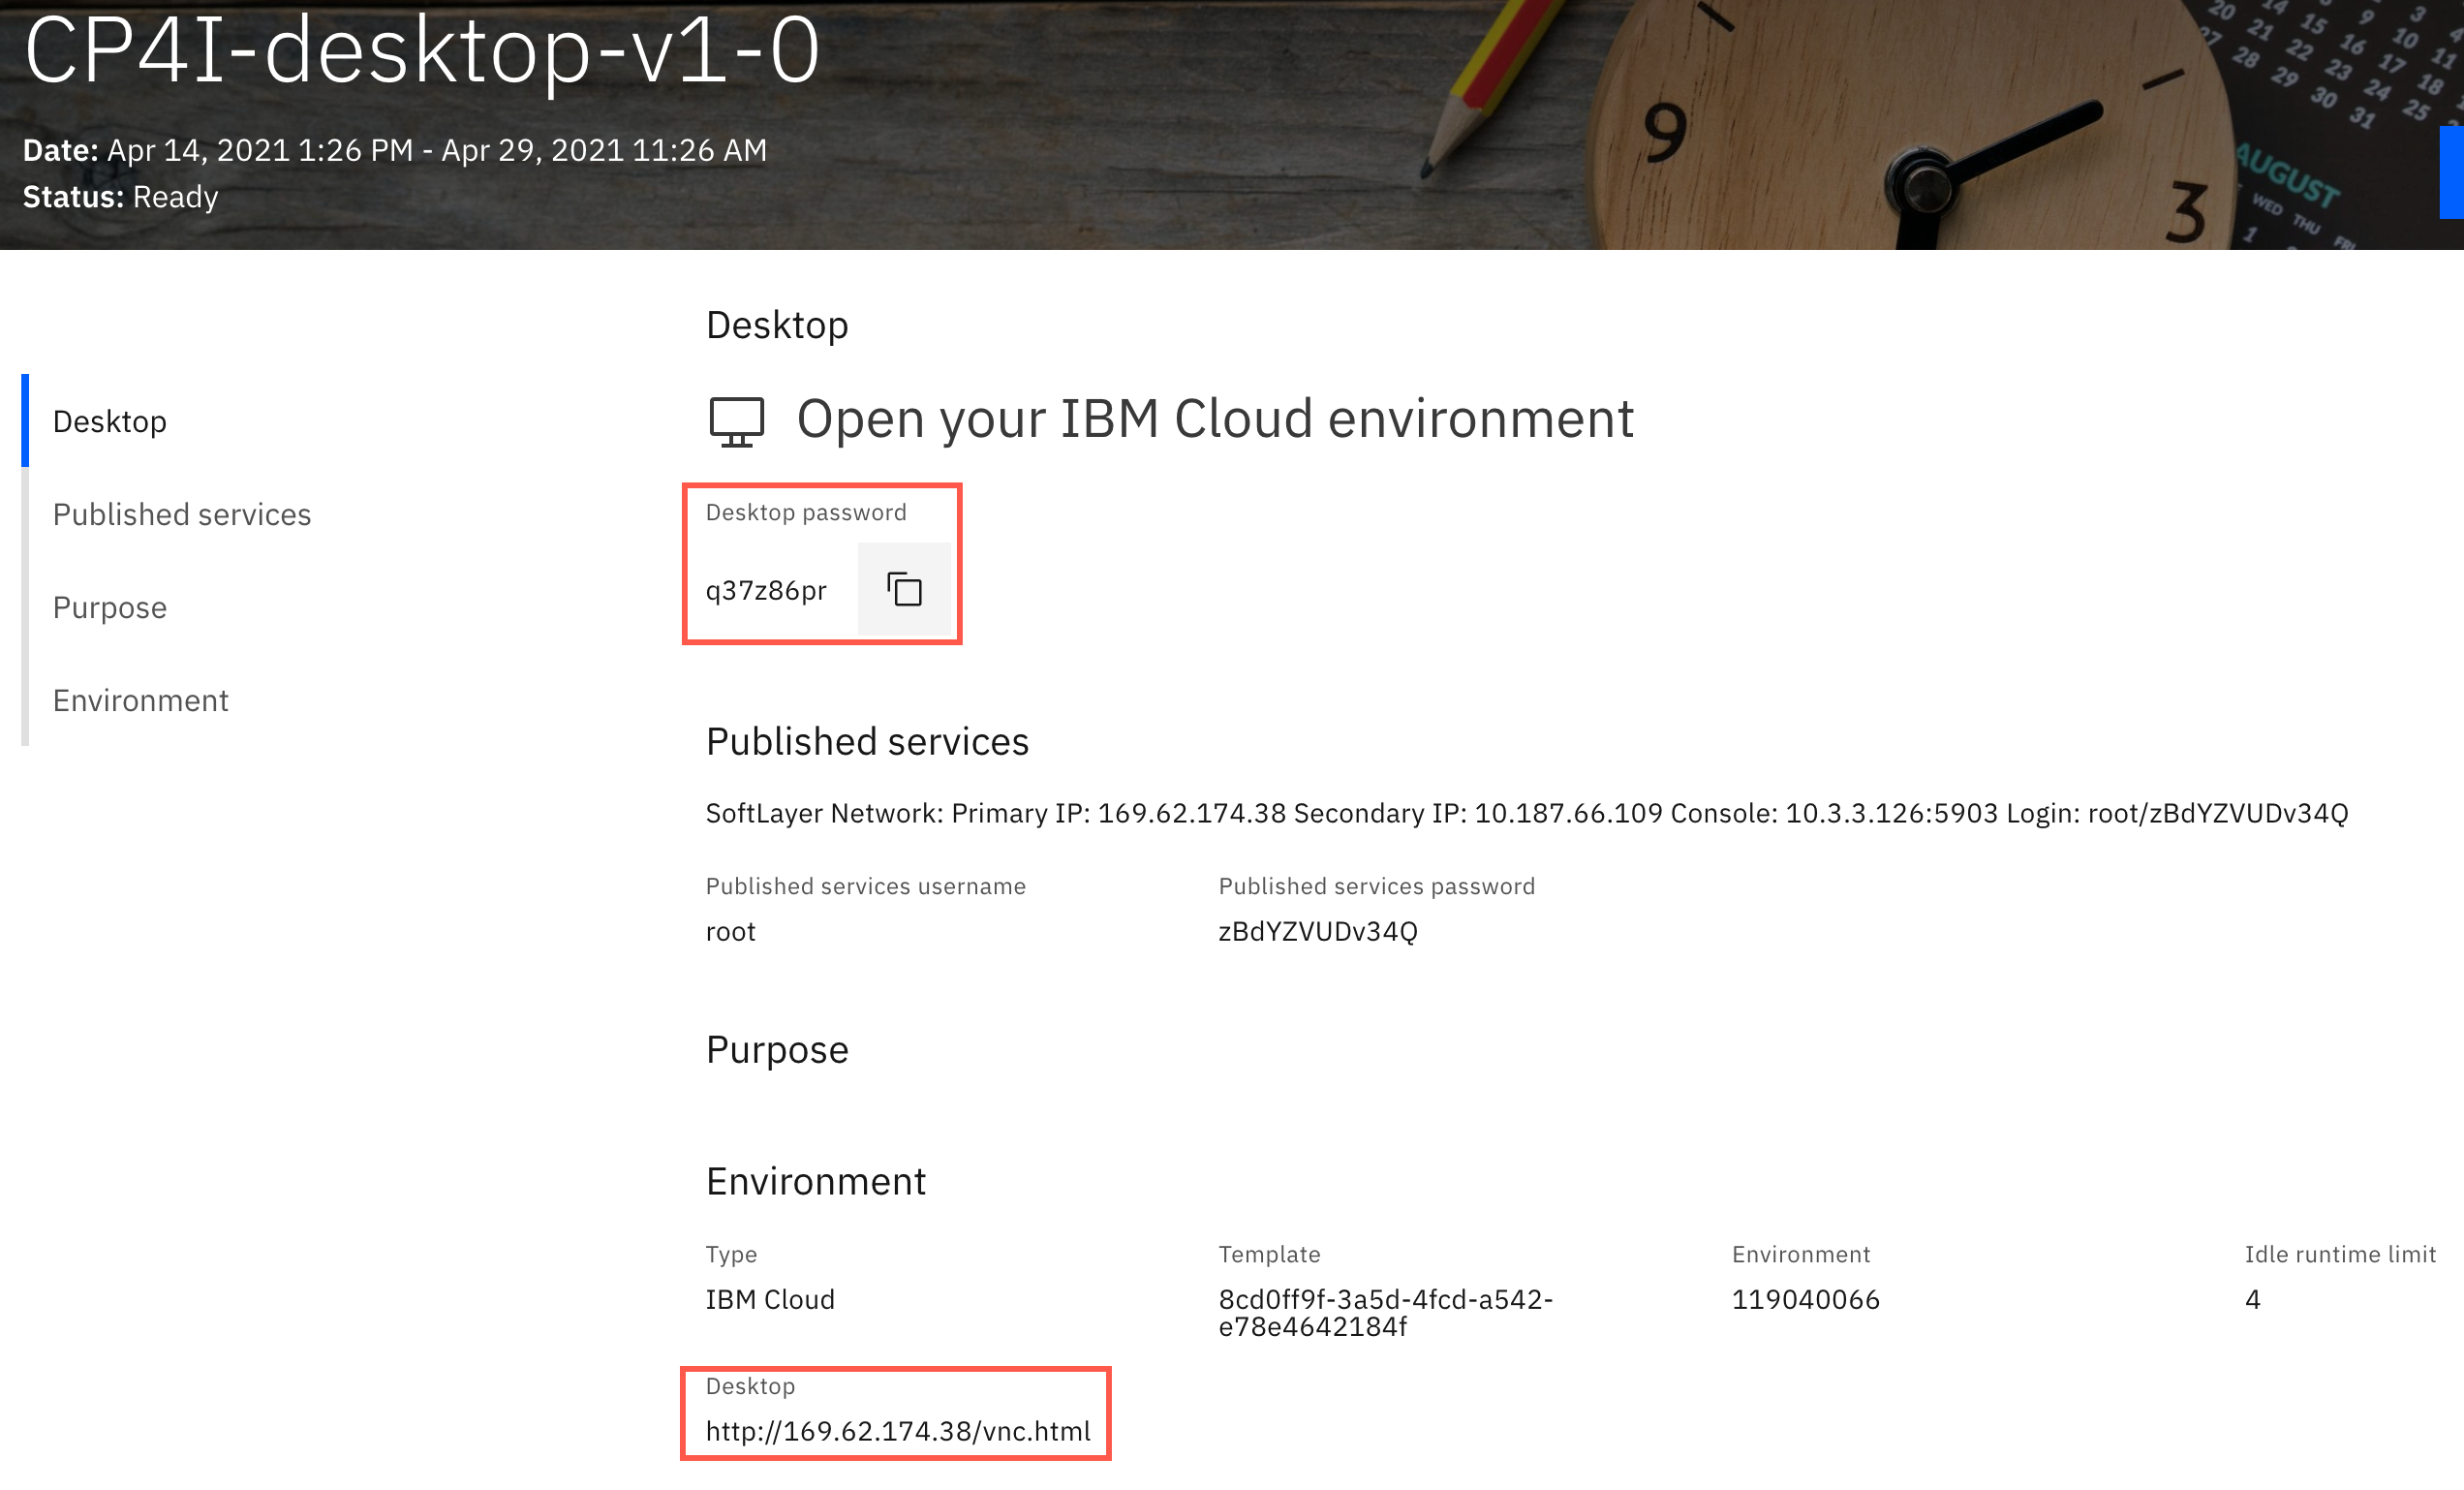Select Environment number 119040066
The height and width of the screenshot is (1490, 2464).
point(1806,1299)
